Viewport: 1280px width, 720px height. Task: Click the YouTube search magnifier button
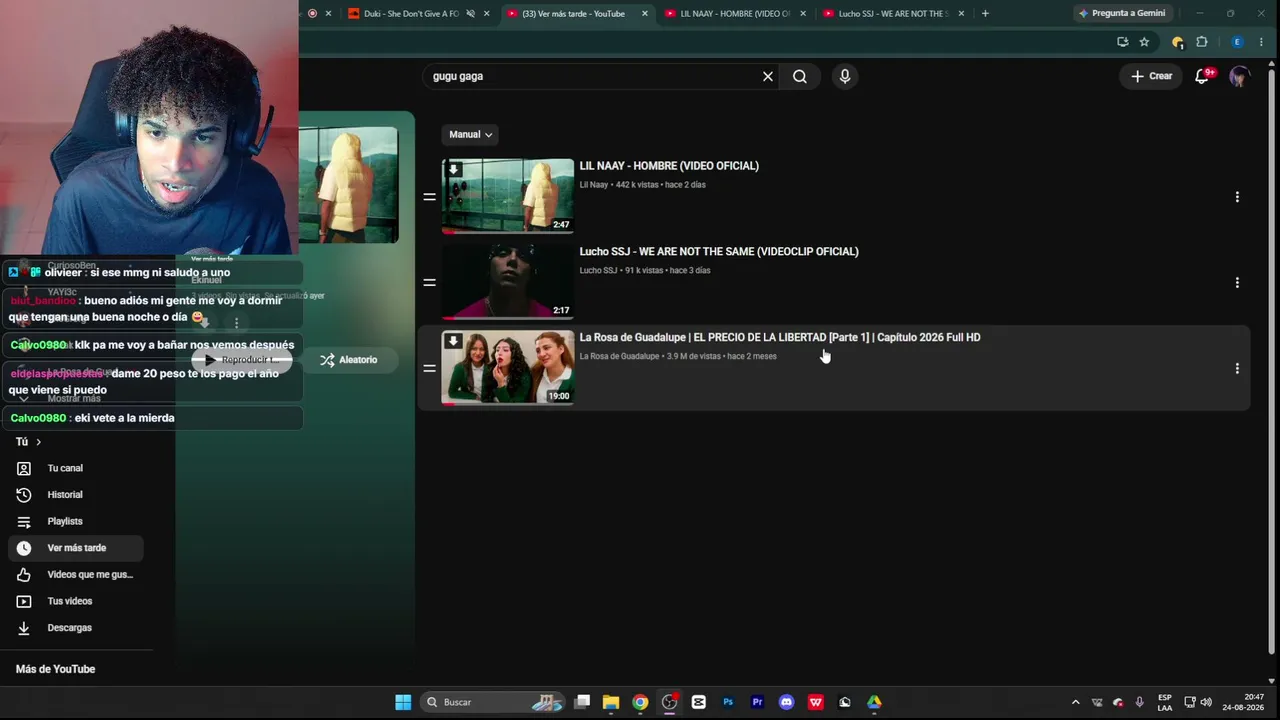(800, 76)
